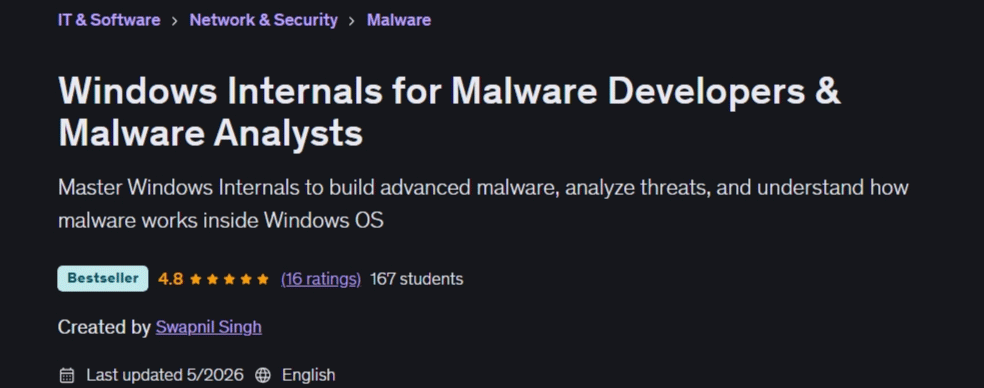The width and height of the screenshot is (984, 388).
Task: Click the course title Windows Internals heading
Action: [449, 112]
